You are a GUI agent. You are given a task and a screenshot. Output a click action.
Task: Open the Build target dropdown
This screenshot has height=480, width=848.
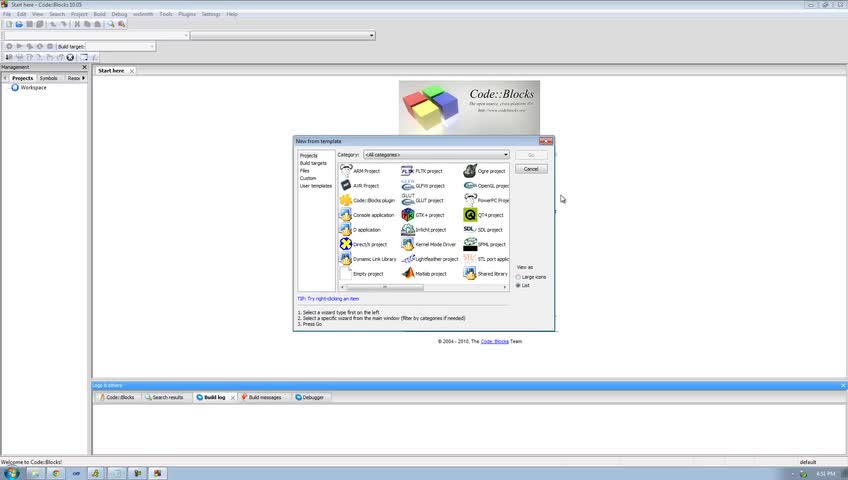pos(121,46)
